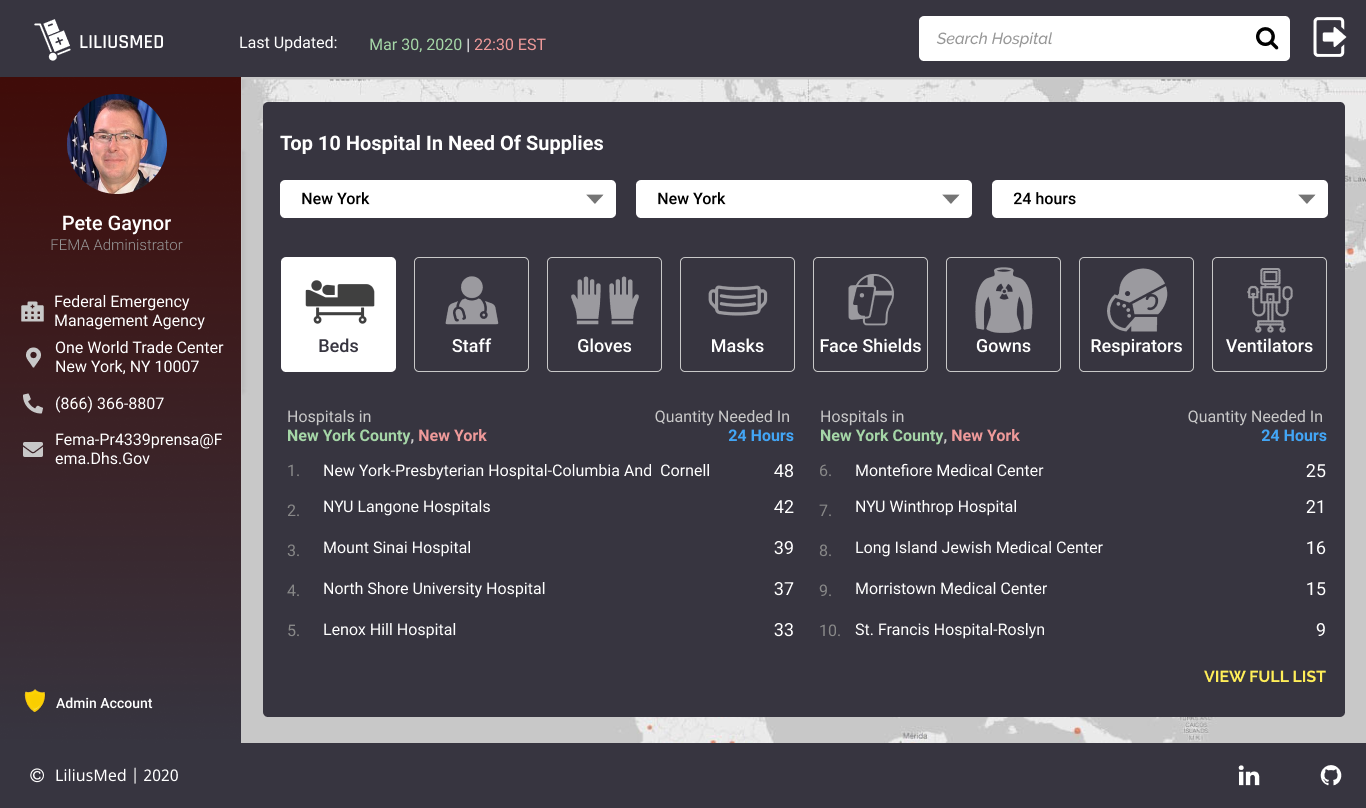Click the One World Trade Center address
The width and height of the screenshot is (1366, 808).
coord(139,357)
